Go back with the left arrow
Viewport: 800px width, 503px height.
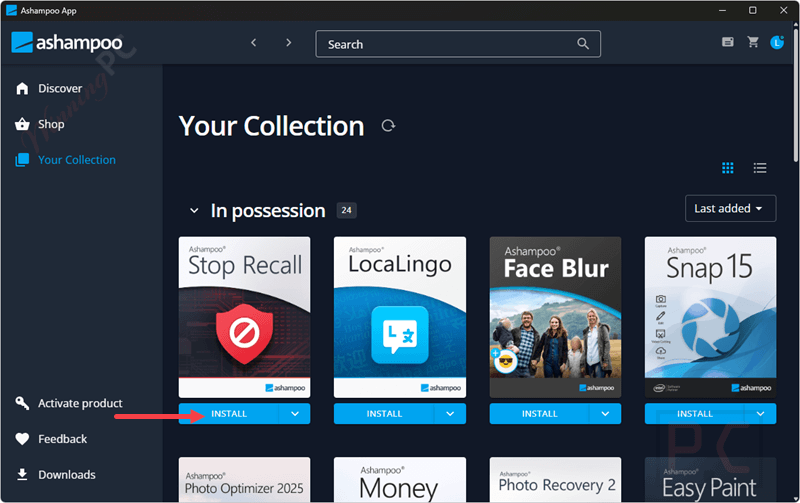point(254,43)
